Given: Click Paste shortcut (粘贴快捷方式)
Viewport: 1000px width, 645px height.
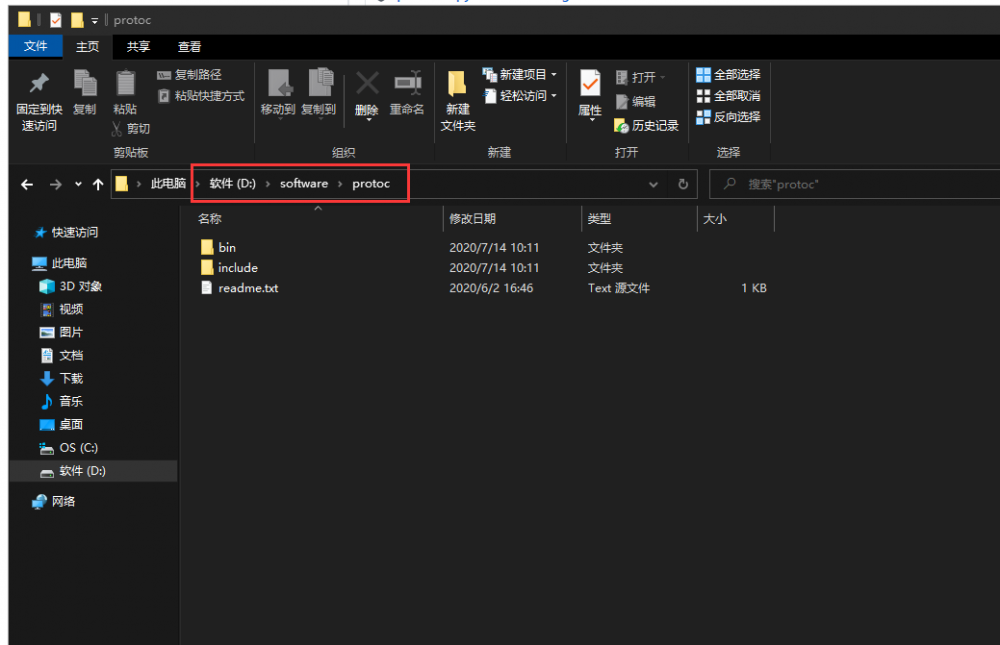Looking at the screenshot, I should click(201, 96).
